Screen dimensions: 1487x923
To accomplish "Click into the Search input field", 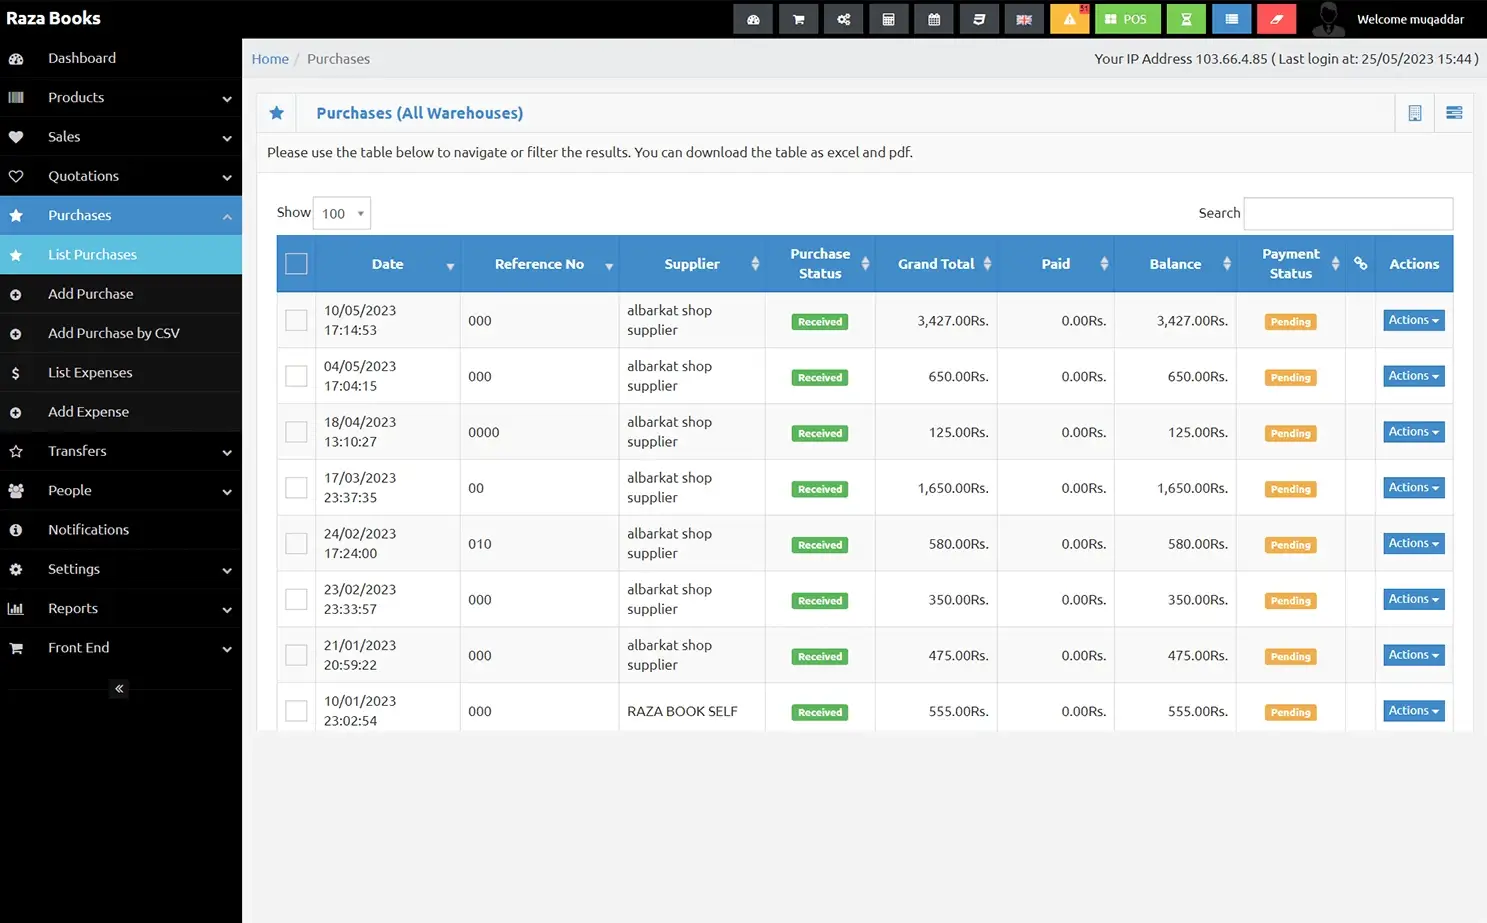I will coord(1347,213).
